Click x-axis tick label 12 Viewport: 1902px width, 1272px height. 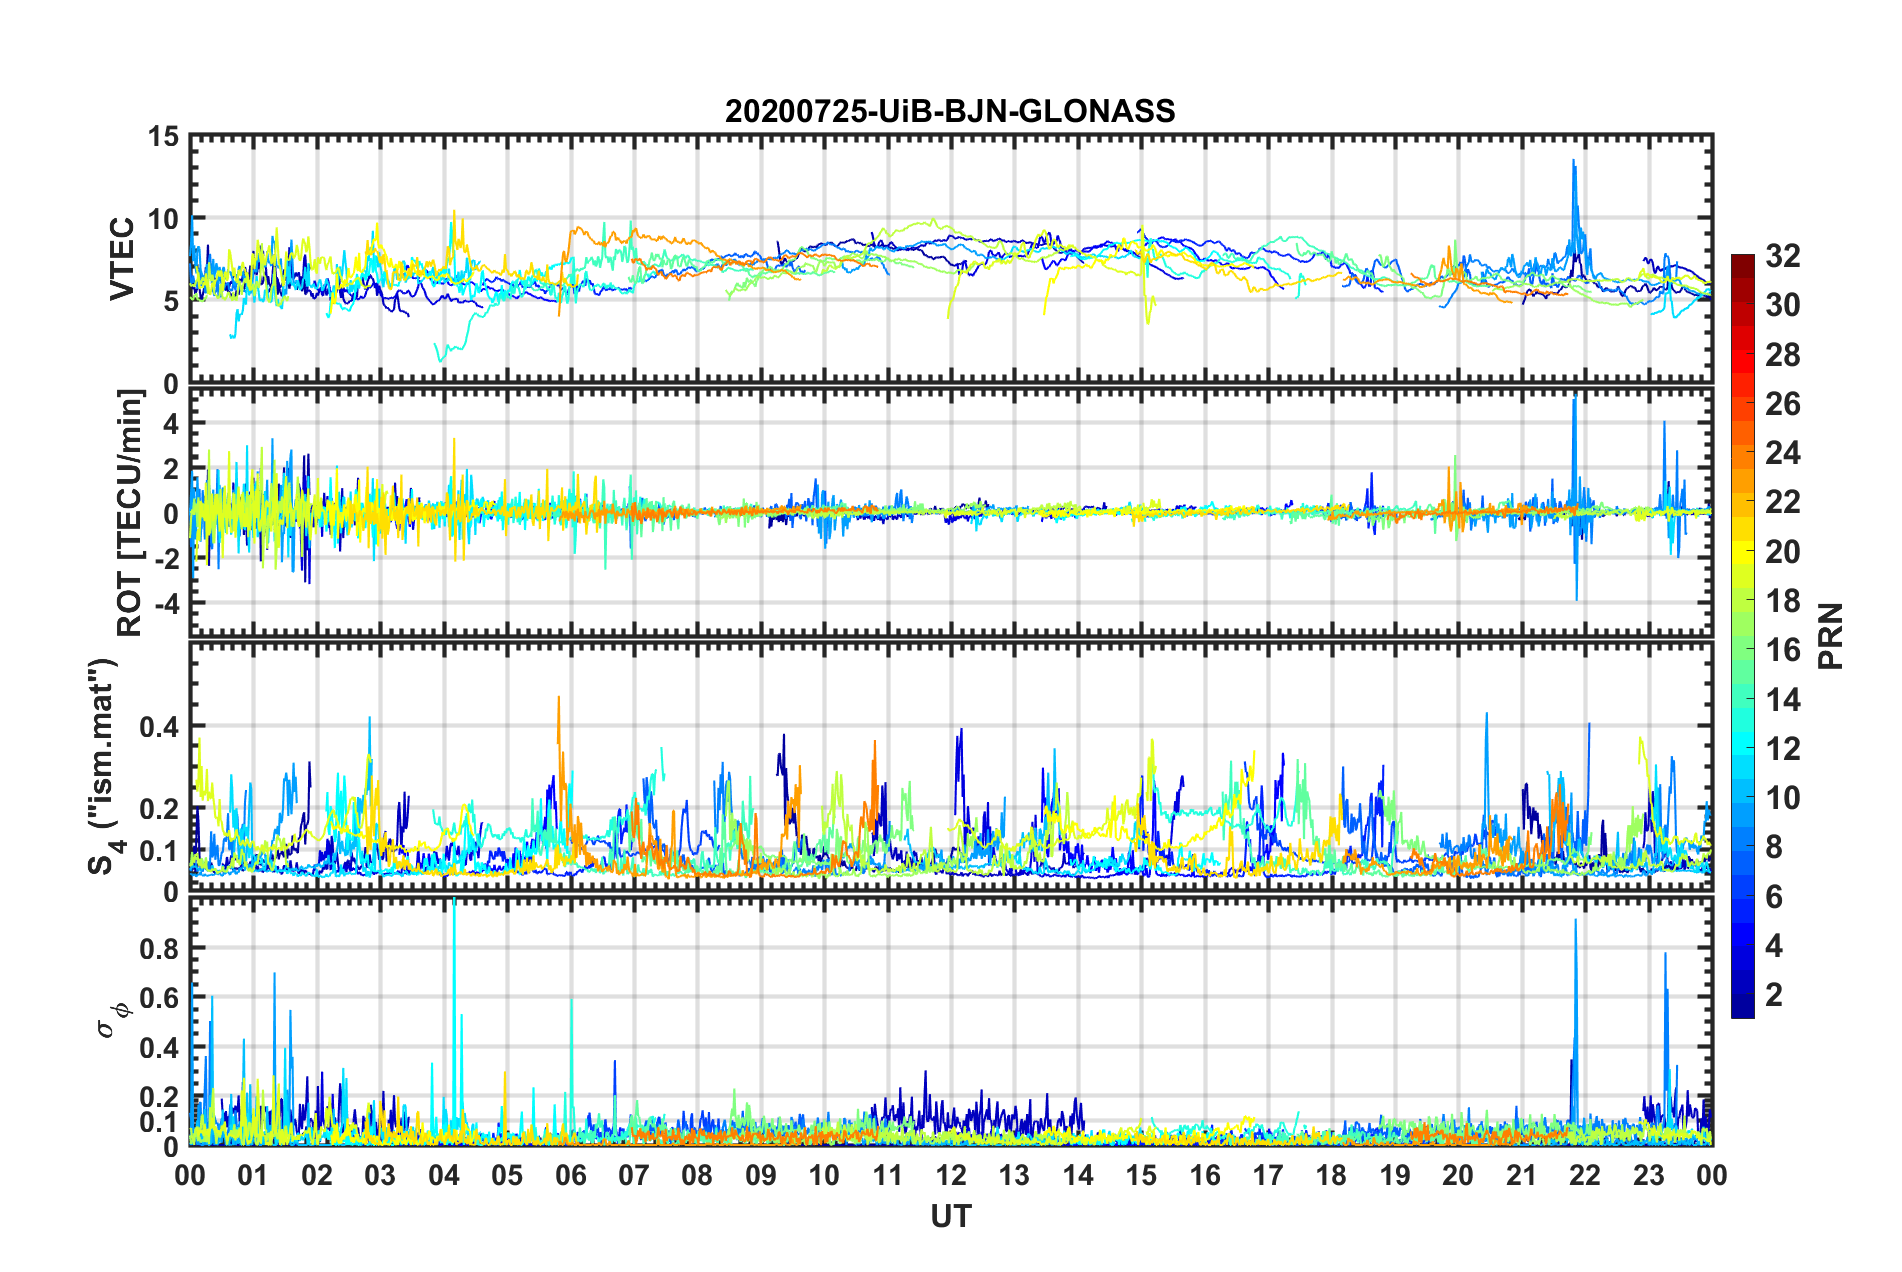951,1175
